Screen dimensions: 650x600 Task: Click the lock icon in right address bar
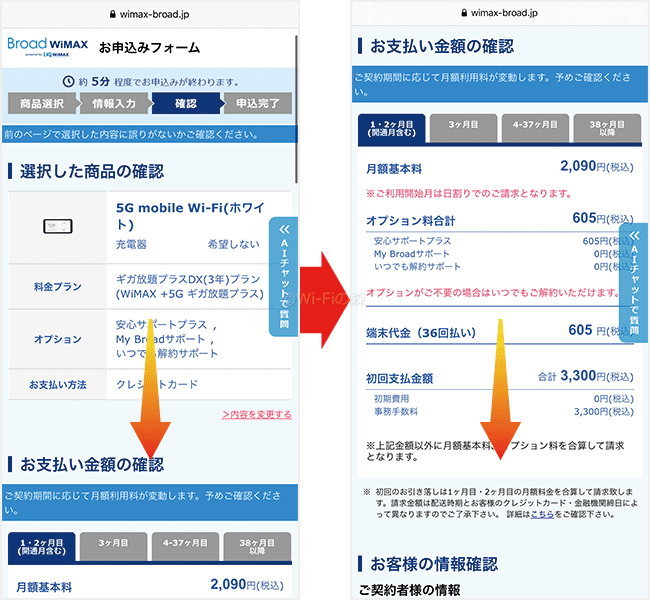[464, 13]
